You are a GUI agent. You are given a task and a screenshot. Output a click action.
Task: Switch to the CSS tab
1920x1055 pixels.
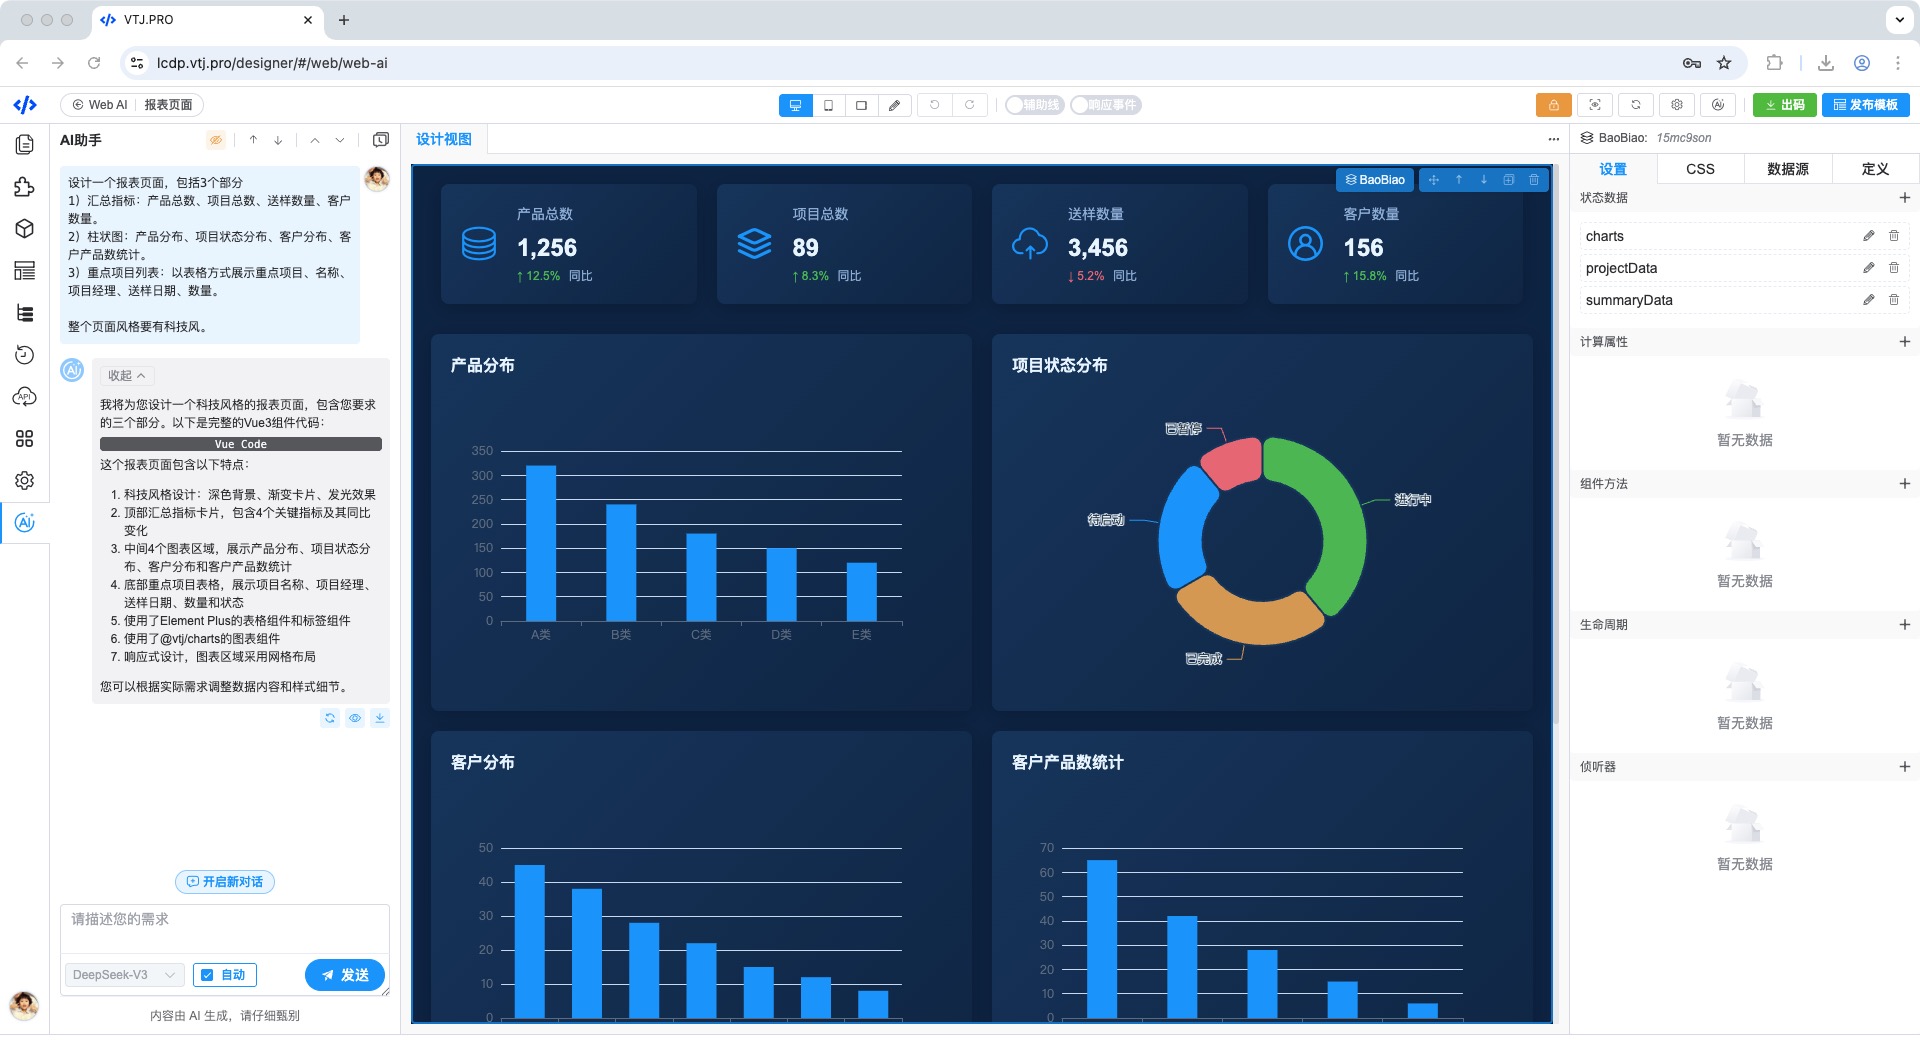pos(1700,169)
